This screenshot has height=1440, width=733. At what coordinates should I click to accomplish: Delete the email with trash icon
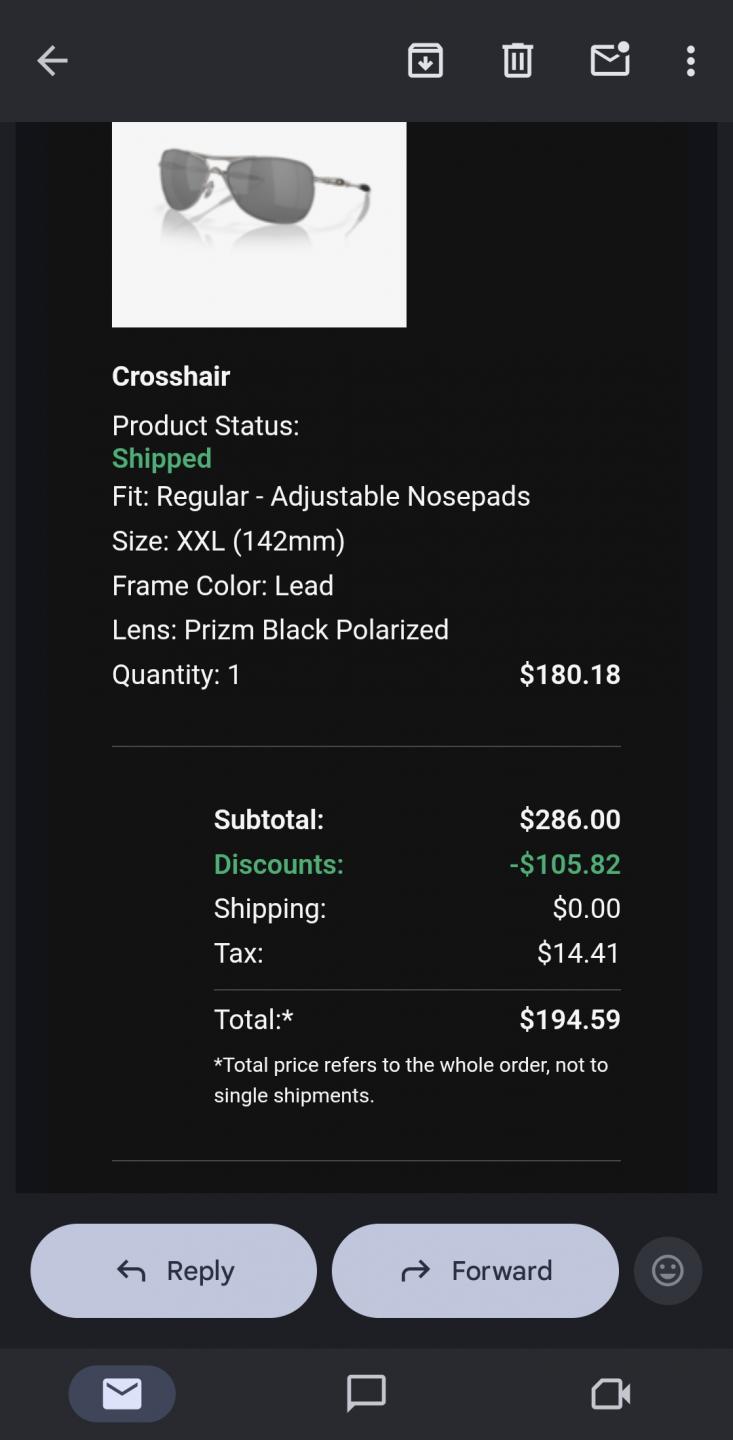pos(517,61)
